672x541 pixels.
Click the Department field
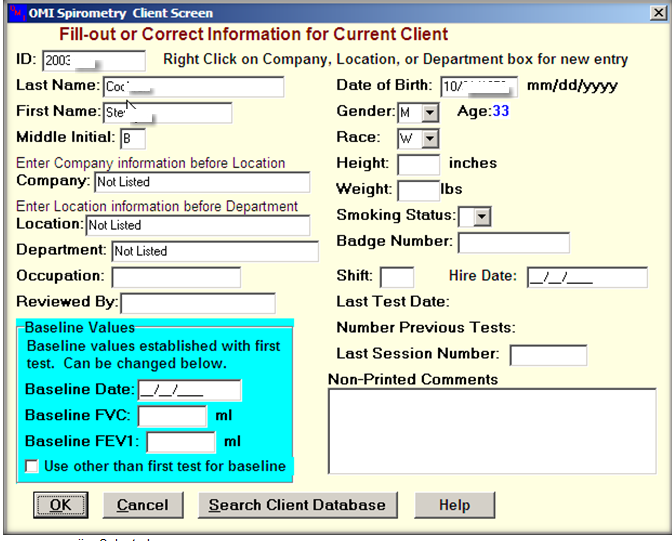pyautogui.click(x=214, y=251)
